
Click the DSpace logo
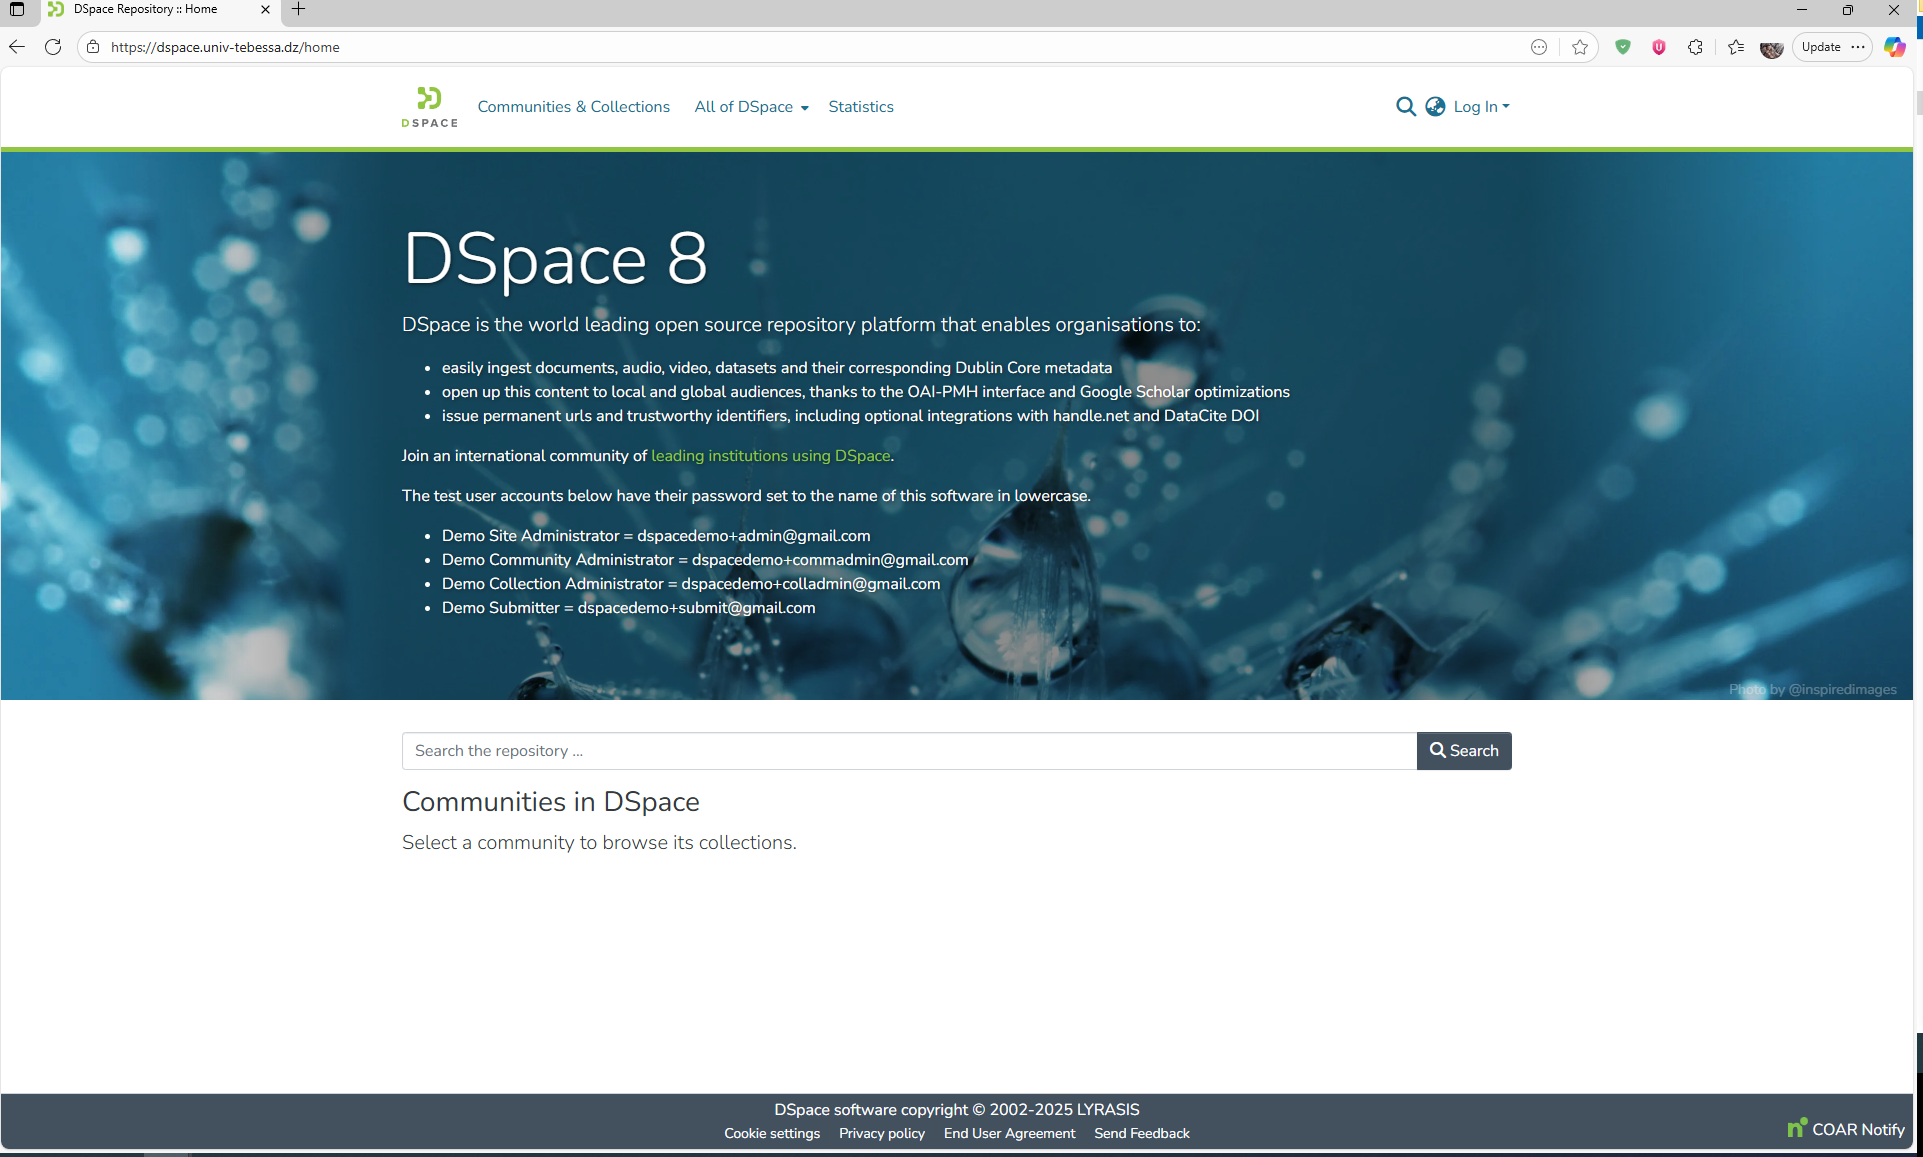pyautogui.click(x=428, y=106)
